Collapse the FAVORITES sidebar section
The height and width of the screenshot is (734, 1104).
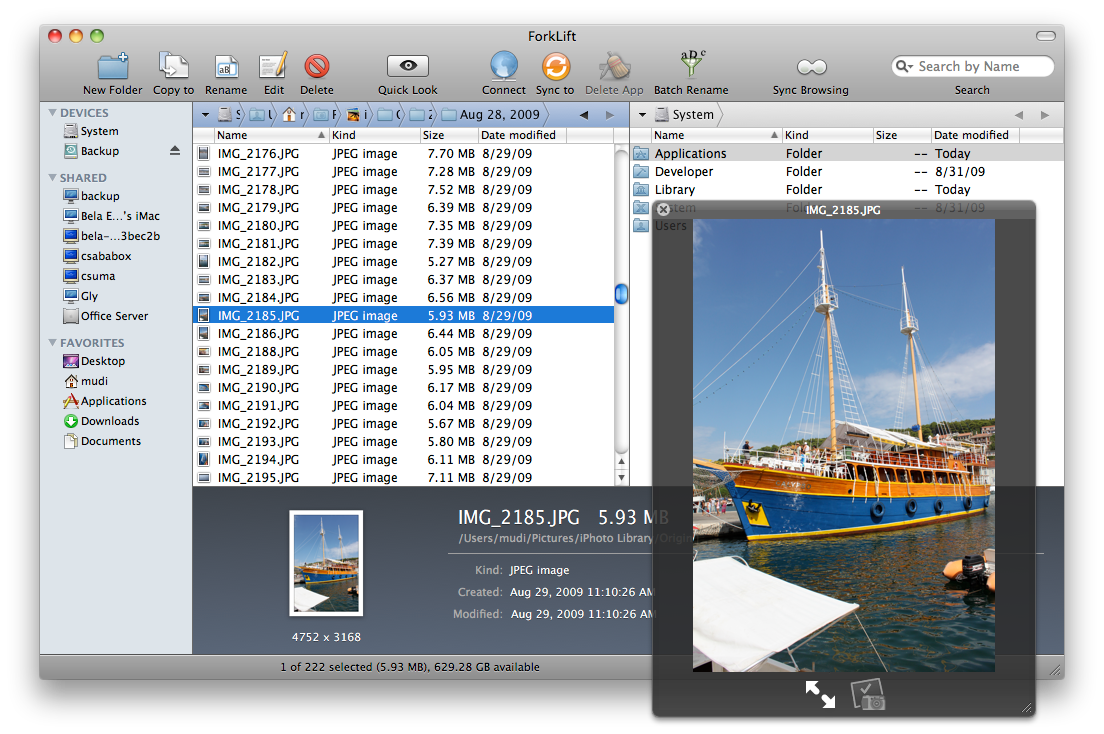pyautogui.click(x=53, y=343)
